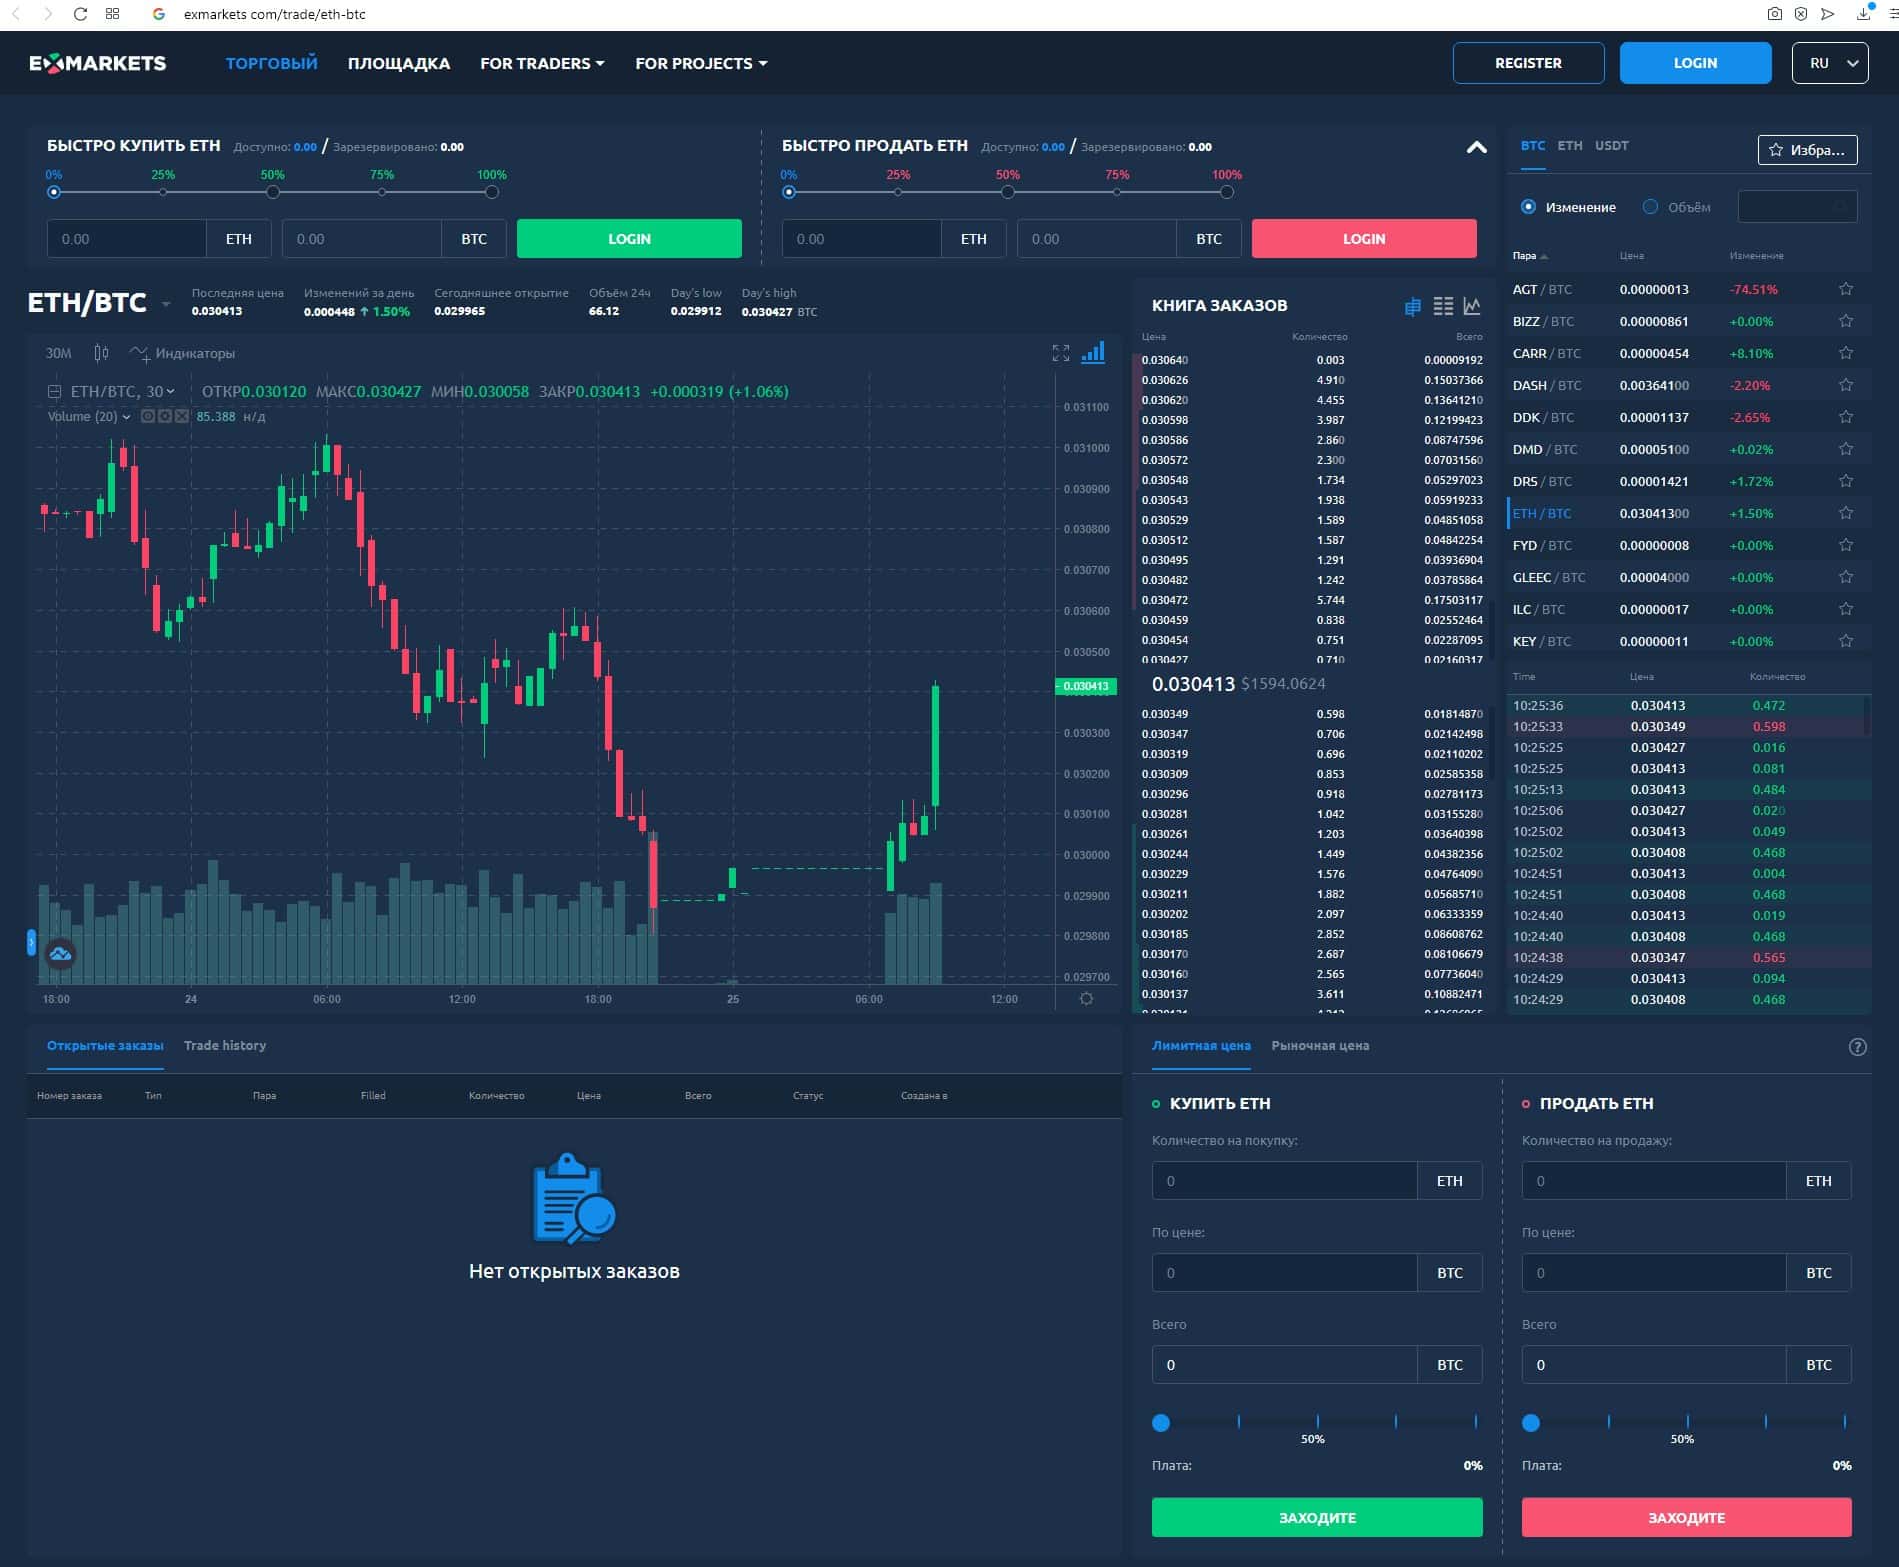Click the REGISTER button
The image size is (1899, 1567).
coord(1528,63)
